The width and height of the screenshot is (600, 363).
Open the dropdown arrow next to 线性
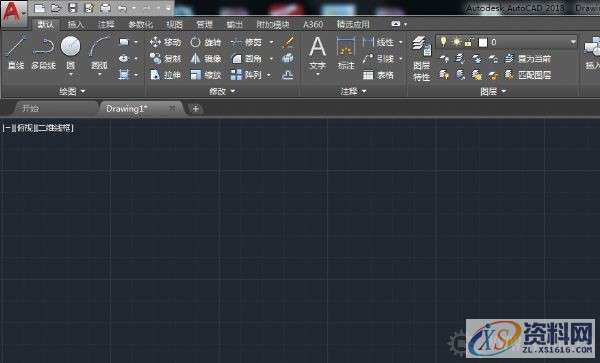pos(401,42)
